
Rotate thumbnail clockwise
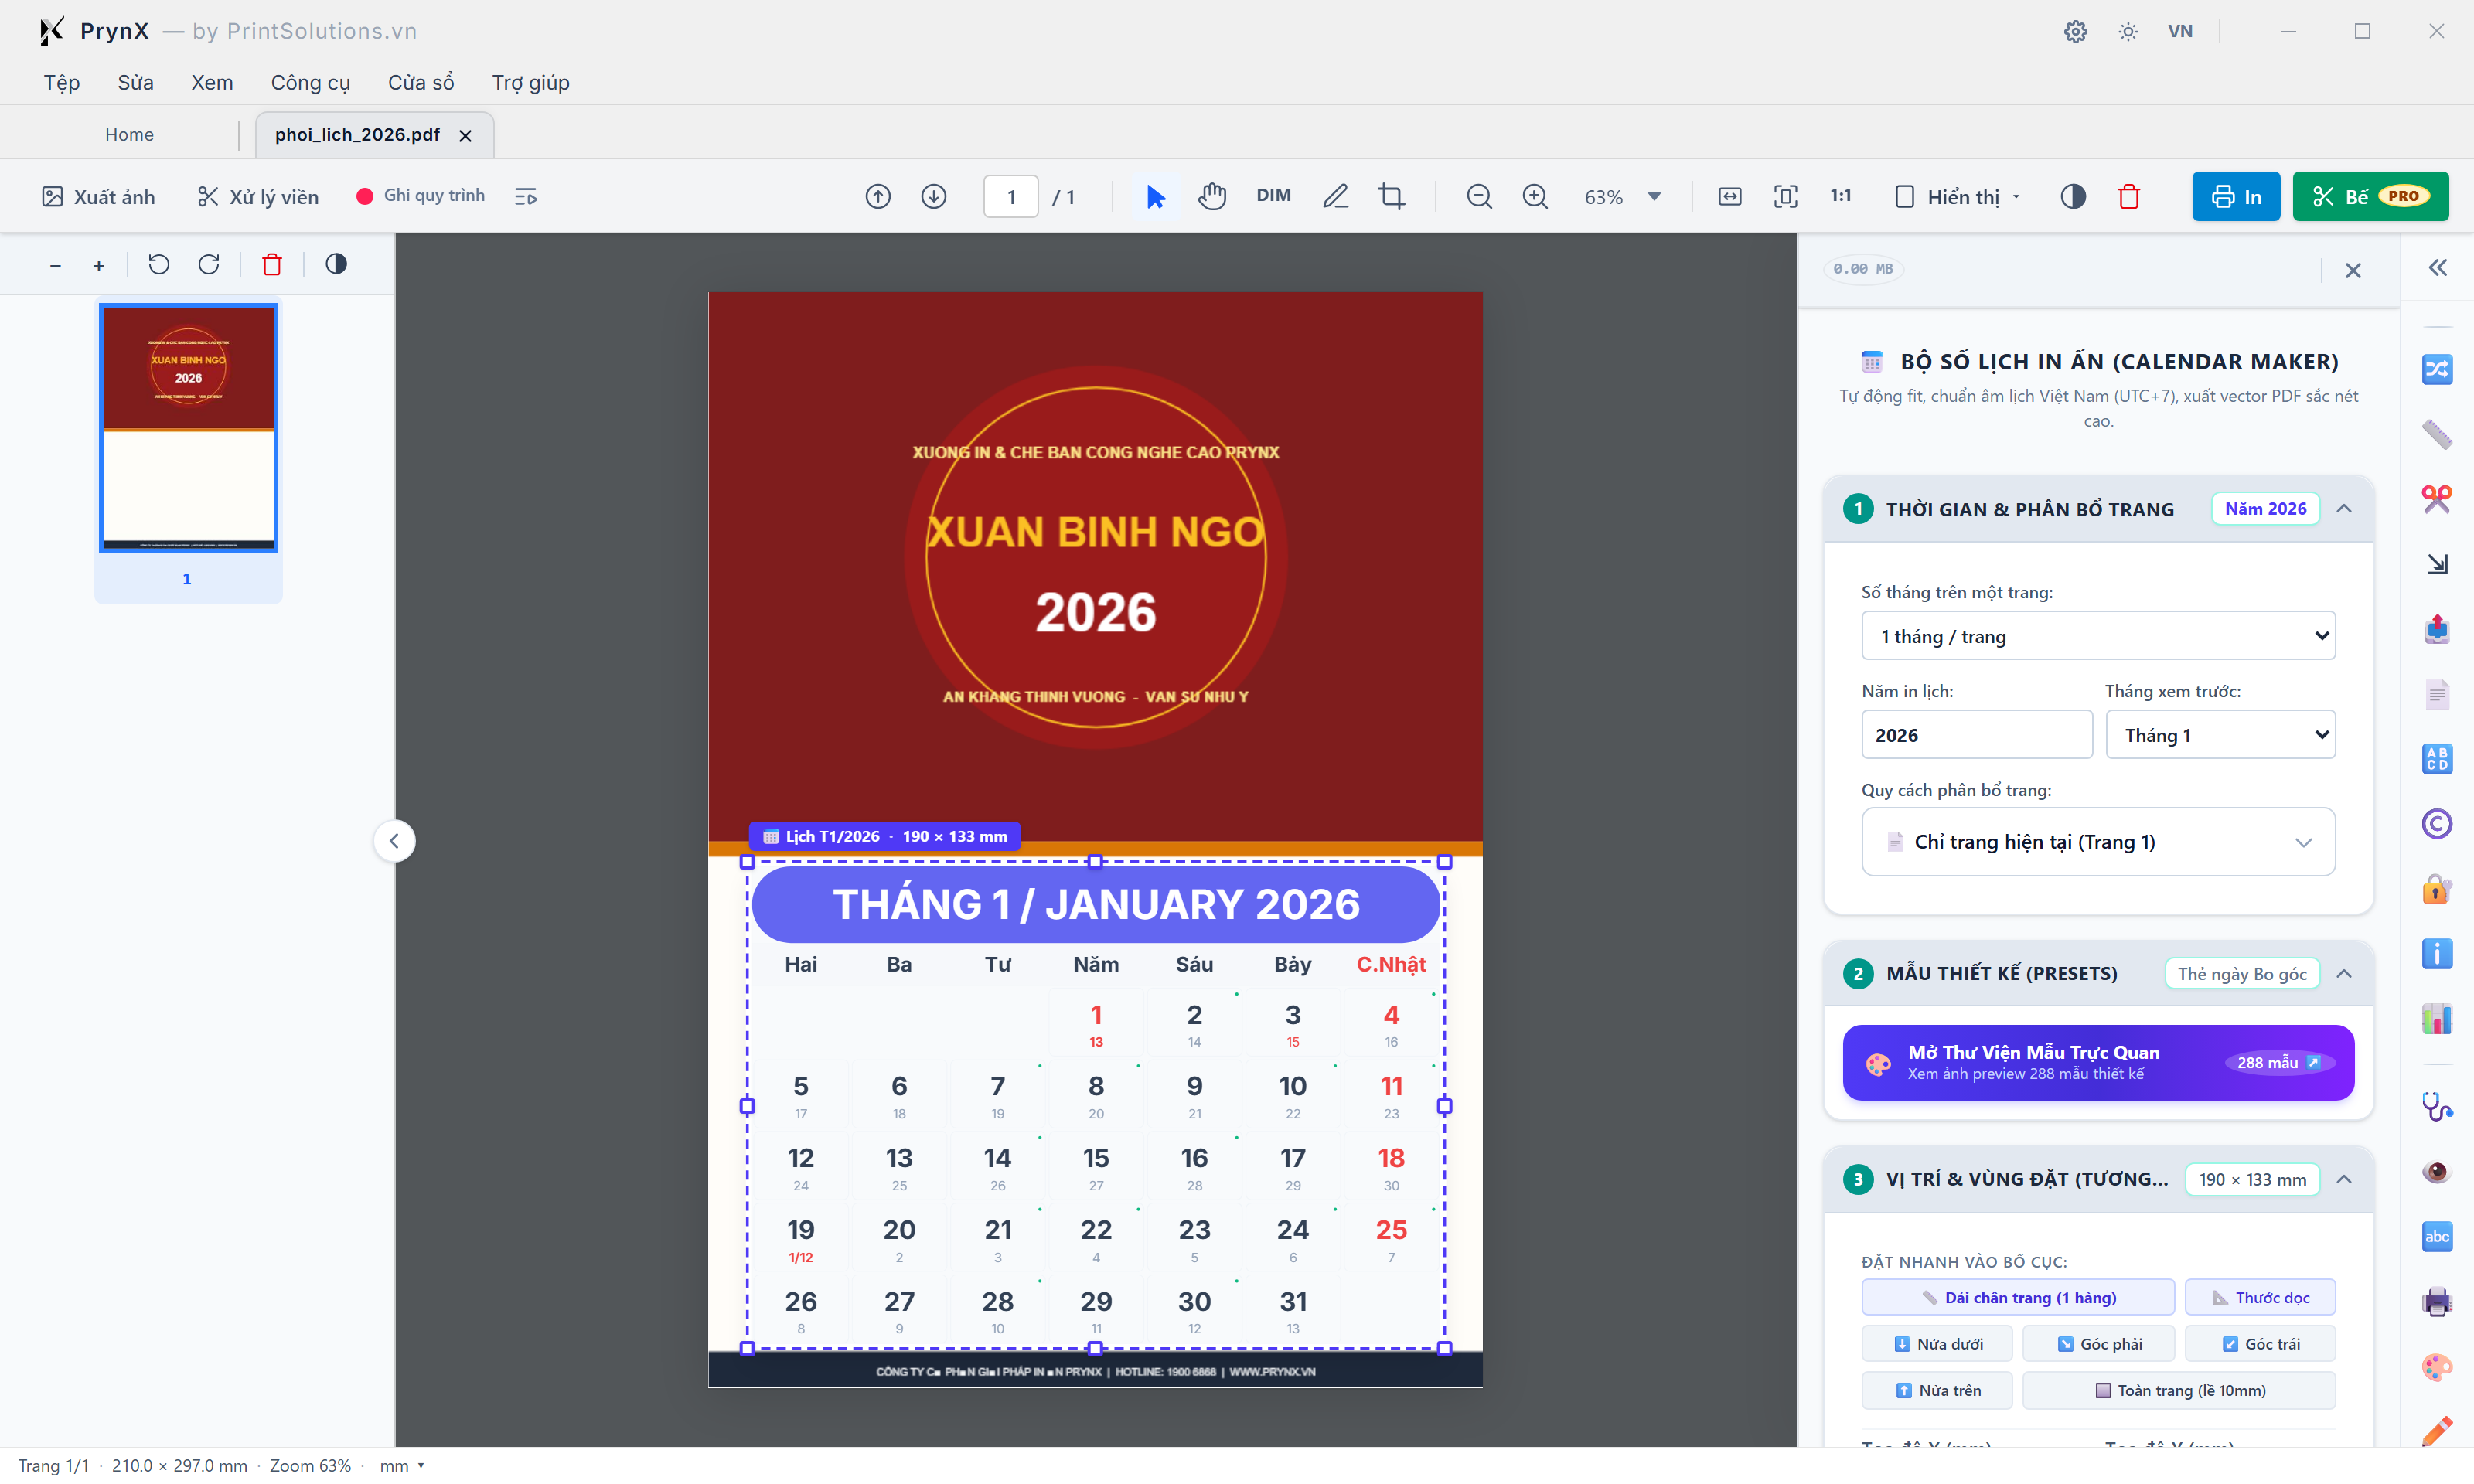point(209,264)
